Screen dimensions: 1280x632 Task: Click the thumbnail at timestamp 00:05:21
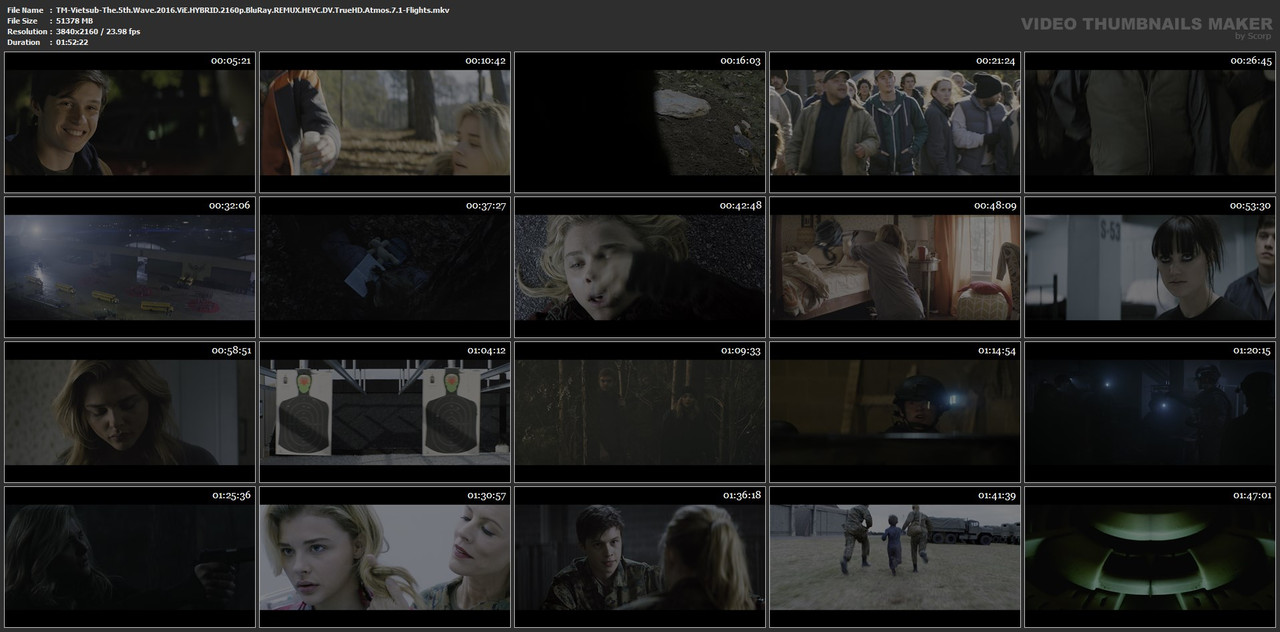(x=130, y=122)
